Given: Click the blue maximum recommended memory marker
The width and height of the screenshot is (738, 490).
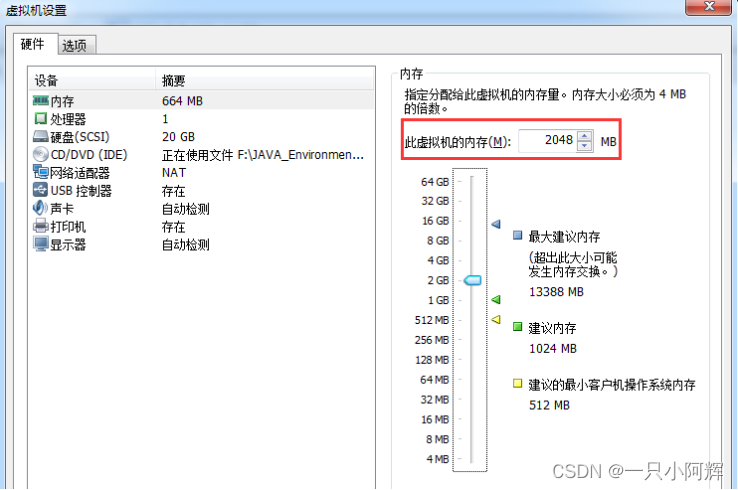Looking at the screenshot, I should tap(496, 224).
